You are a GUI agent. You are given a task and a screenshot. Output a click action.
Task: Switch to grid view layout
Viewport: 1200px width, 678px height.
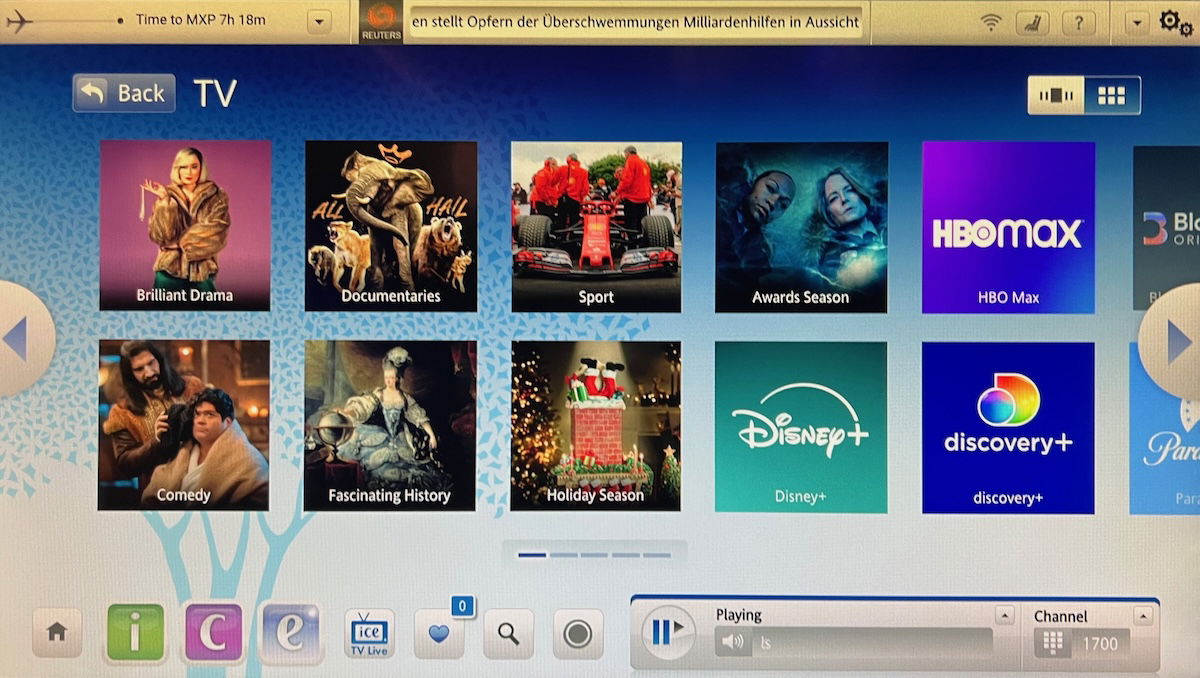click(x=1112, y=95)
